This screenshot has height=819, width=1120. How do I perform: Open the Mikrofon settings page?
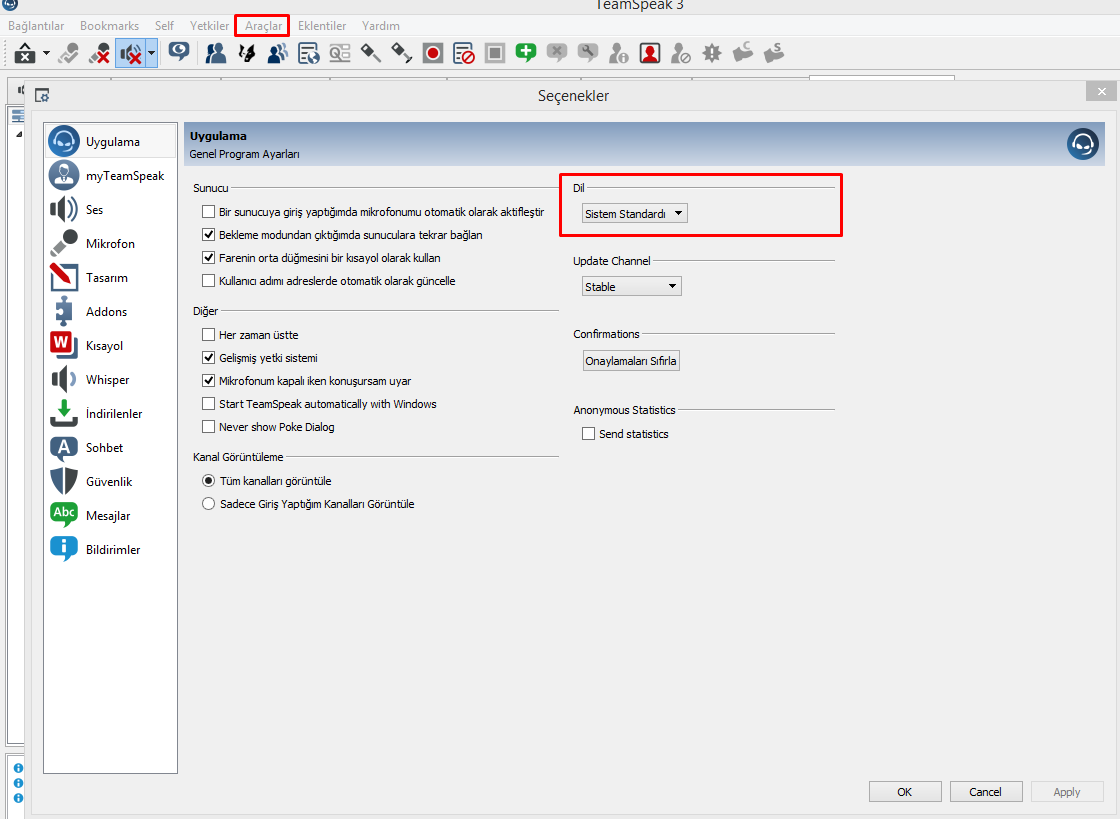click(x=111, y=243)
